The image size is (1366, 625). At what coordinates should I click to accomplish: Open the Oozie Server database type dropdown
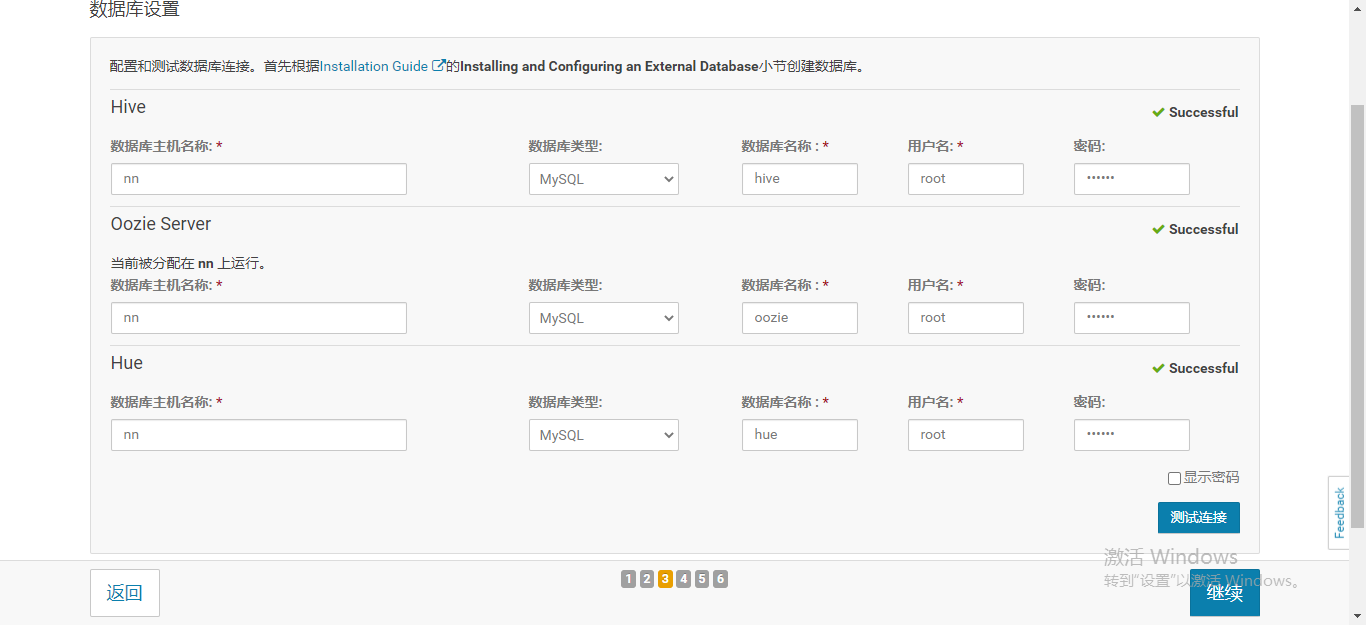click(604, 318)
